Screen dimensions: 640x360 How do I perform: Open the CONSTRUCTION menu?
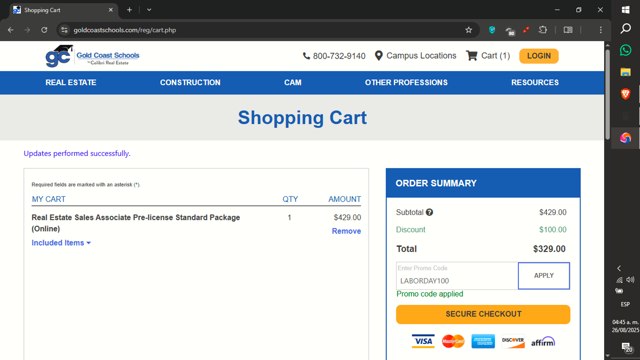(190, 82)
